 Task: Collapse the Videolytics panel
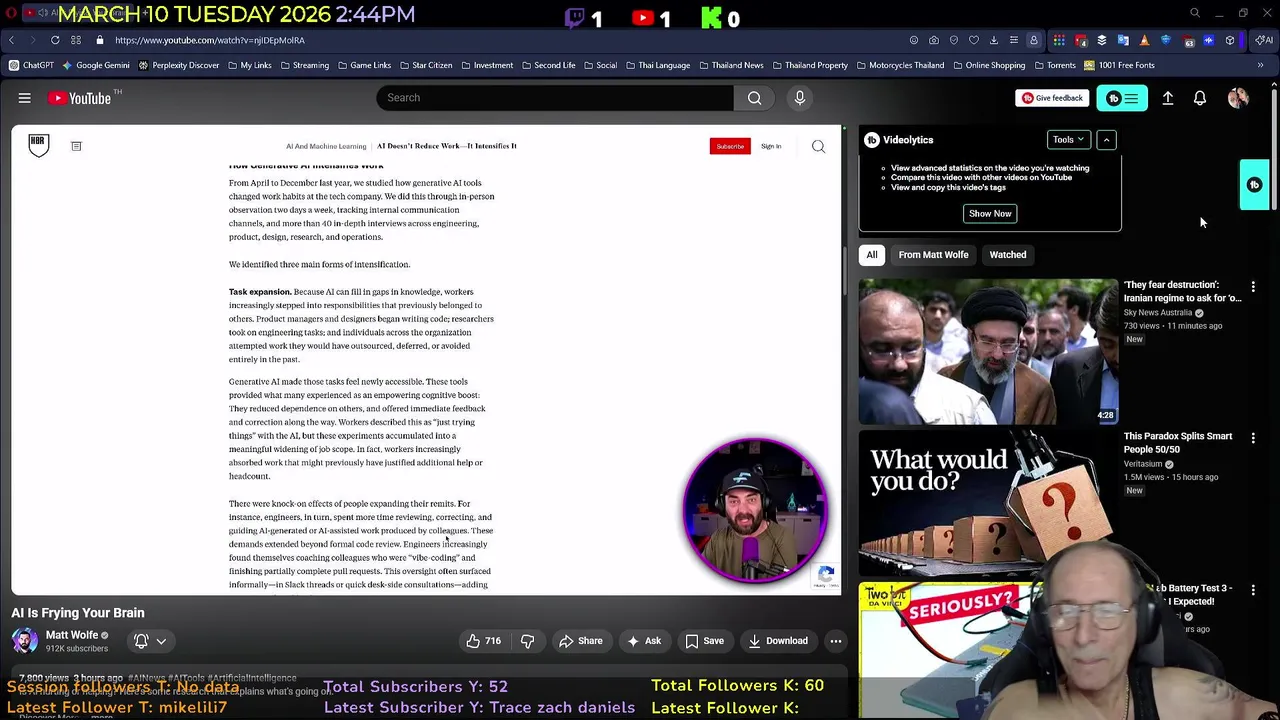tap(1106, 140)
